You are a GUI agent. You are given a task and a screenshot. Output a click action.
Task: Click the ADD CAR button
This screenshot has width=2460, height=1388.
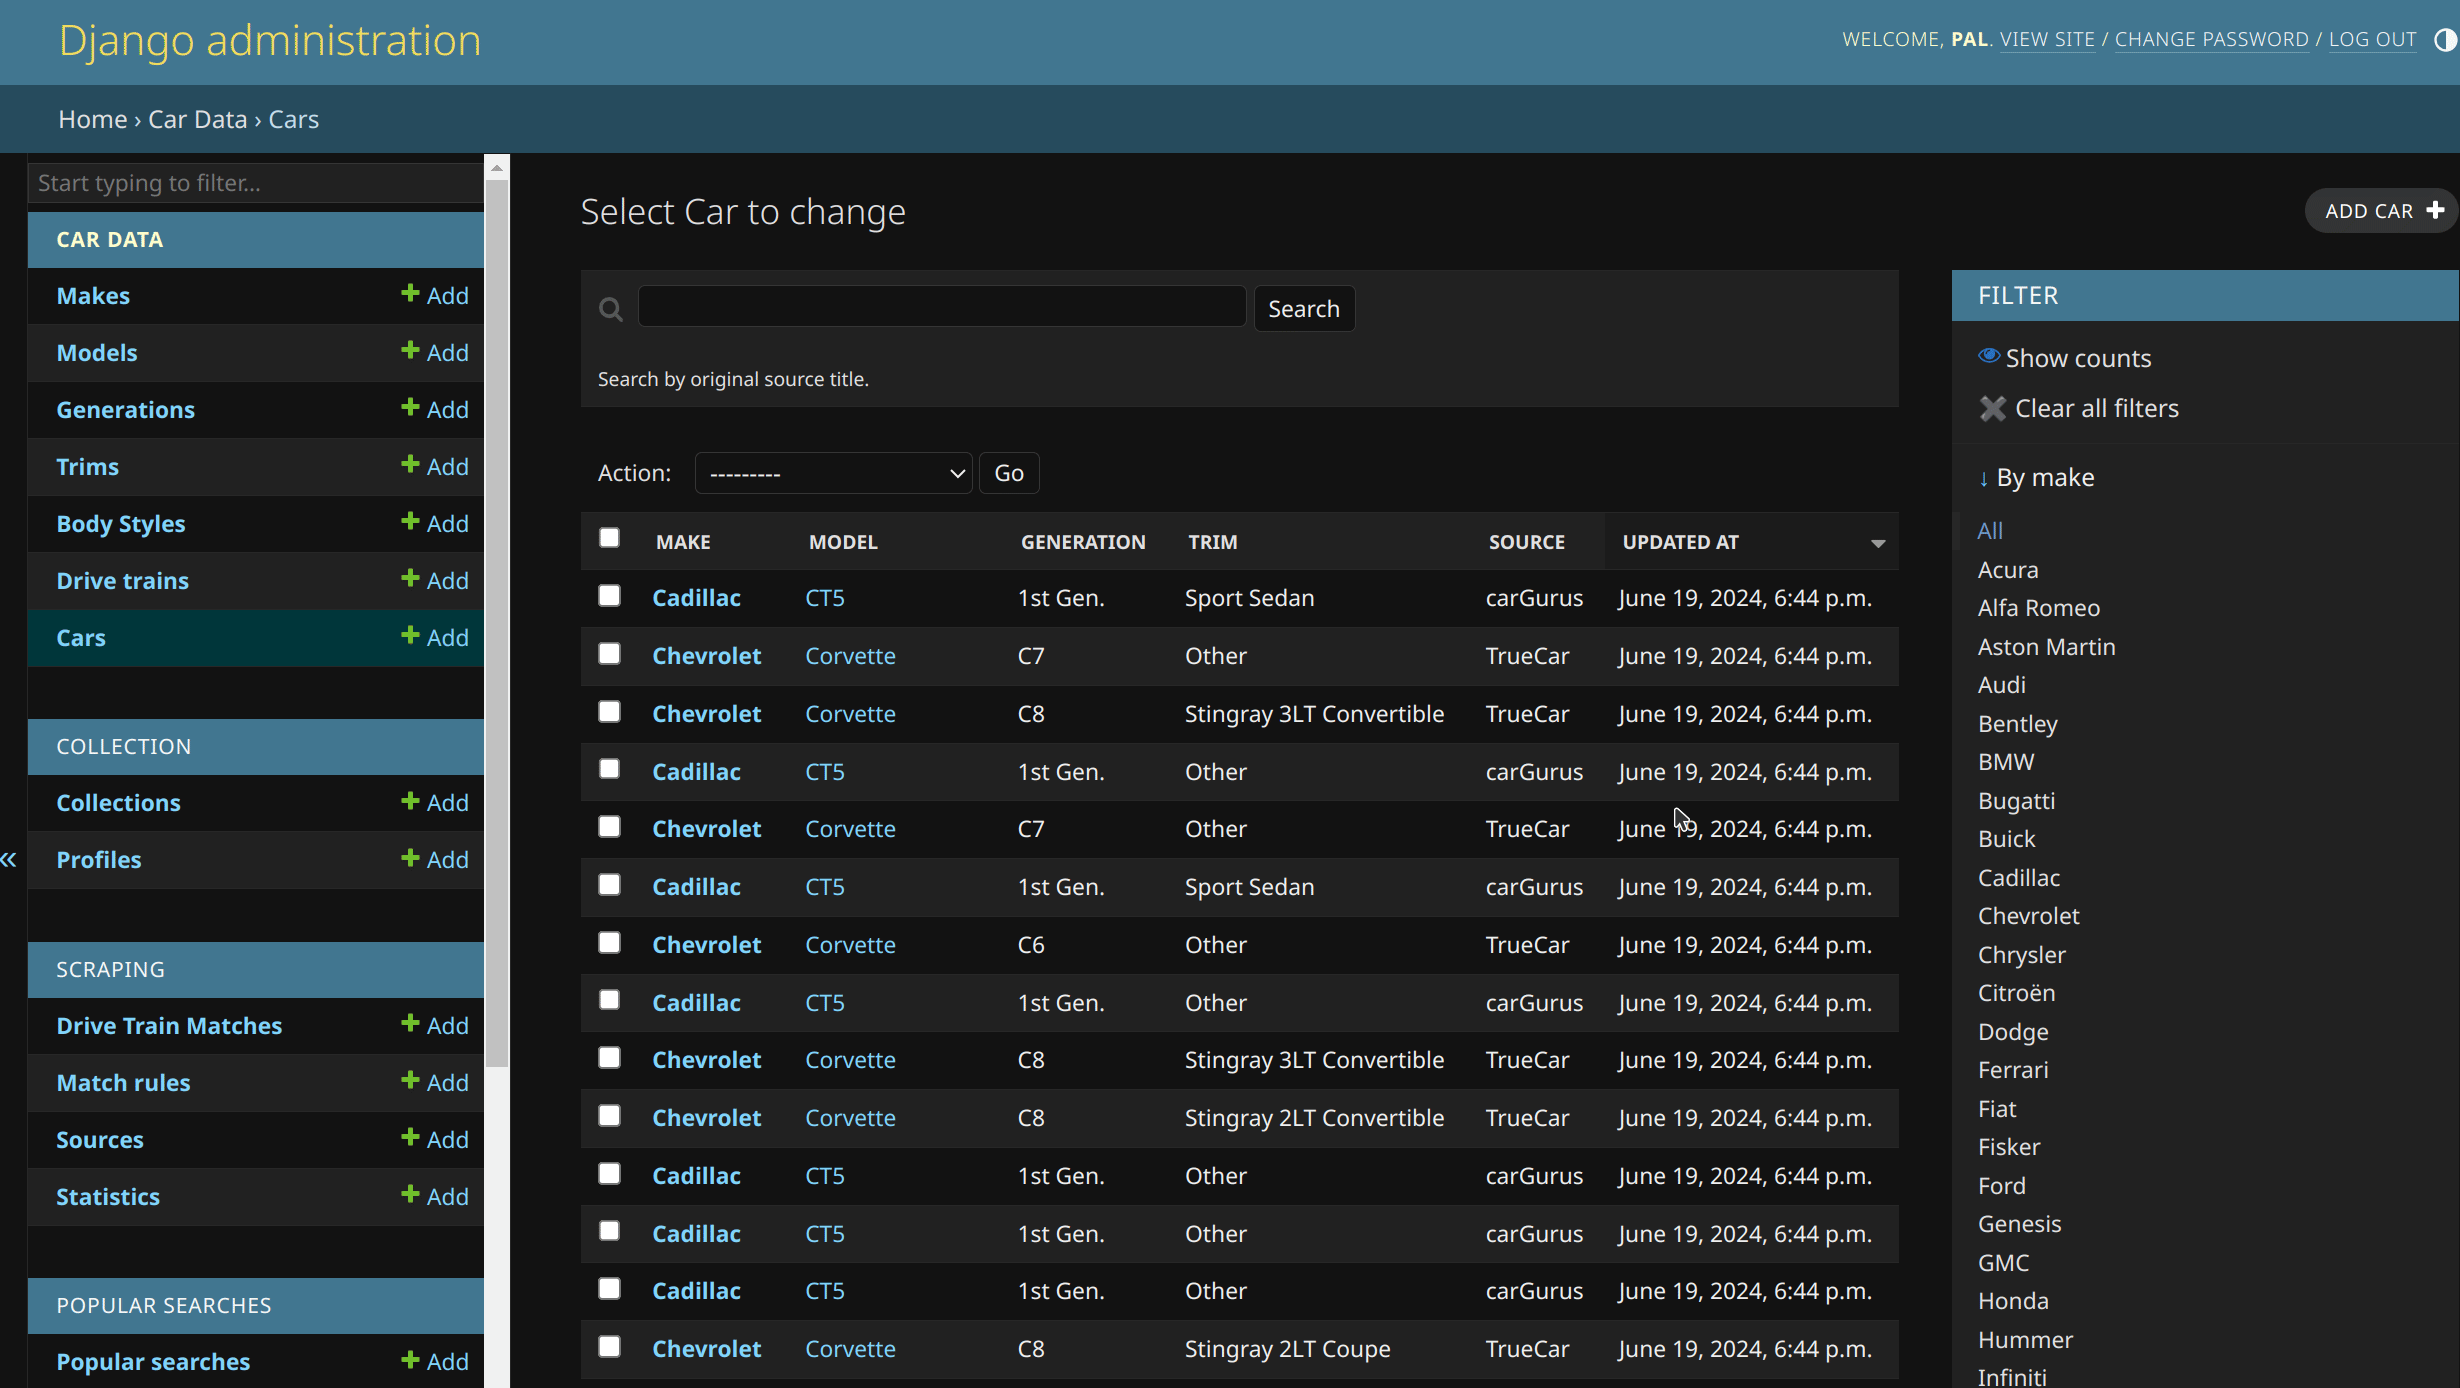2382,211
